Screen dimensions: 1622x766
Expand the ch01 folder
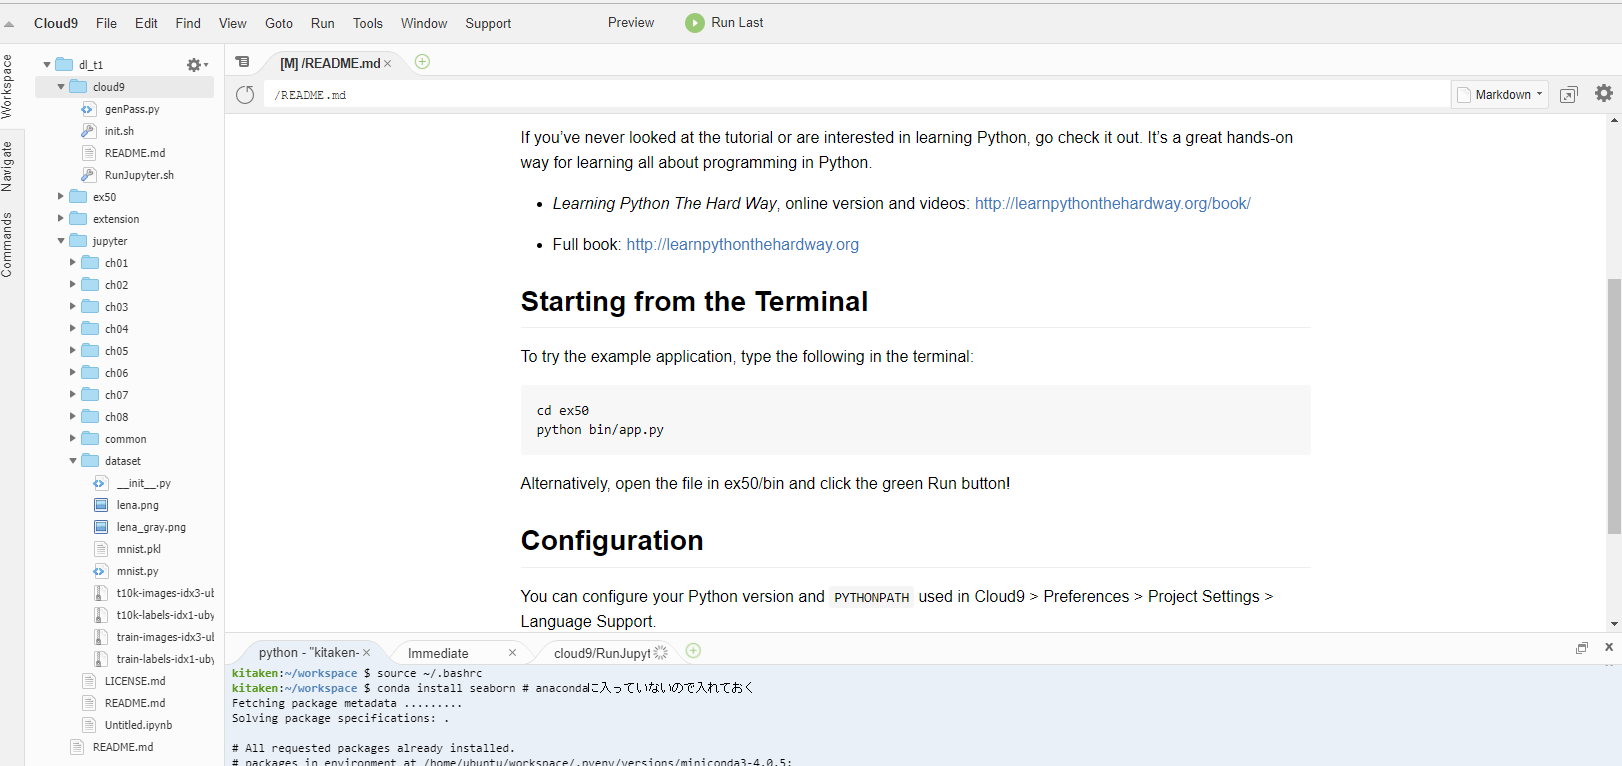72,263
